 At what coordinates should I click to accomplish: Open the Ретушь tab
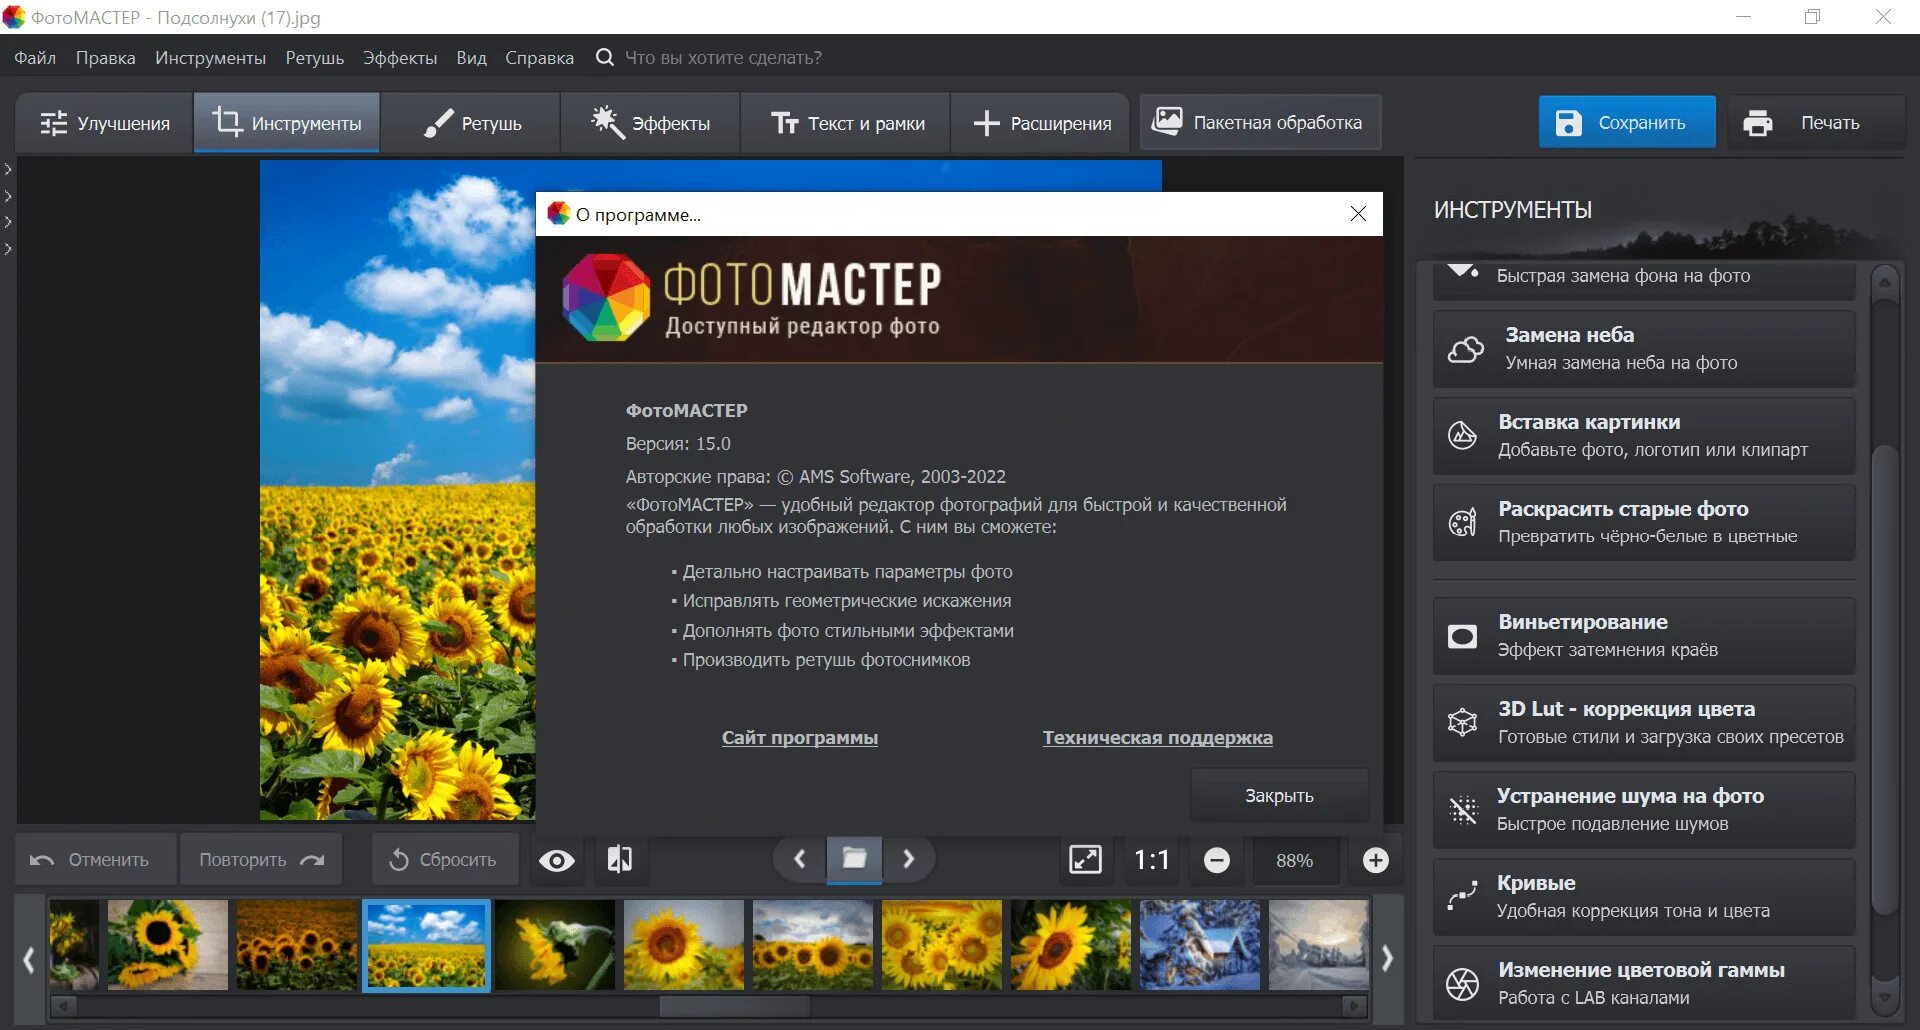(471, 123)
